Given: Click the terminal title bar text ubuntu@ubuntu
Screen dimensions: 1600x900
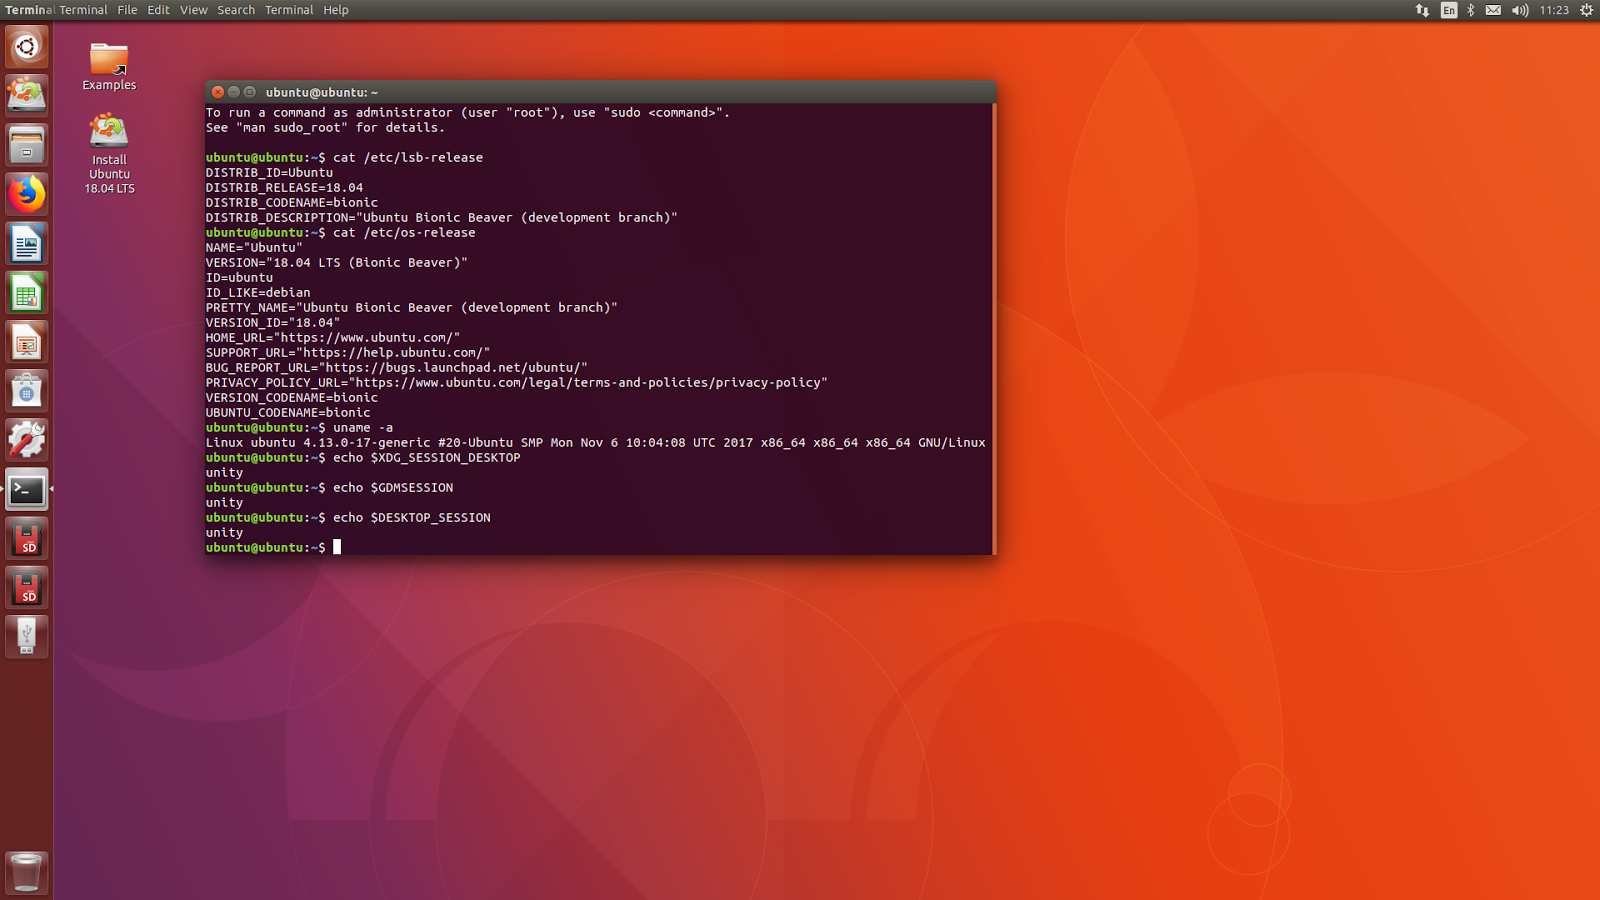Looking at the screenshot, I should [321, 92].
